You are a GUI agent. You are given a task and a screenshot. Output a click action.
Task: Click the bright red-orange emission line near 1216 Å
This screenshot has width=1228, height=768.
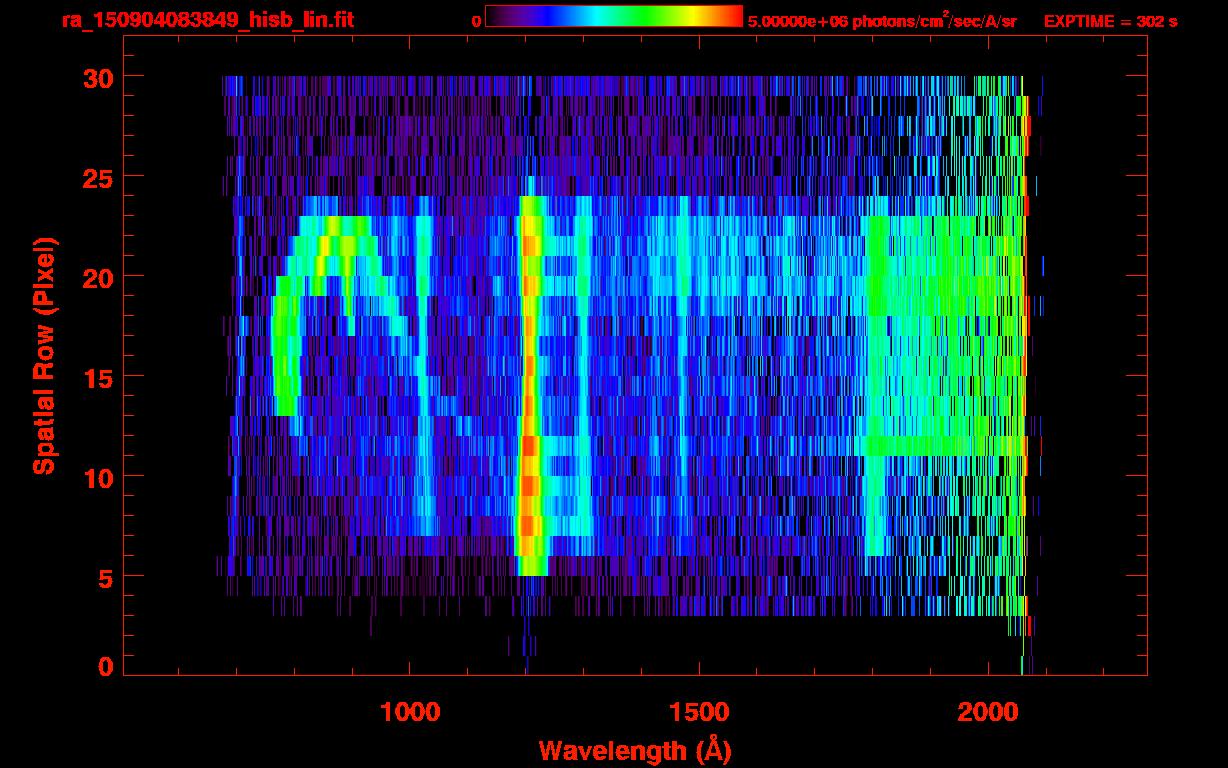529,385
